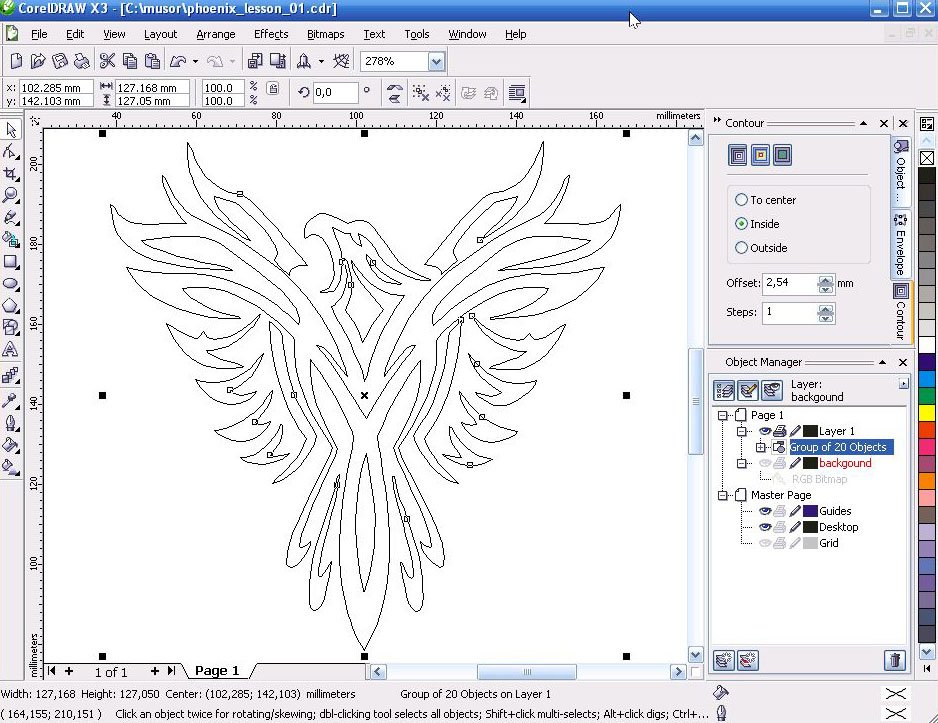Screen dimensions: 938x723
Task: Choose the To center contour option
Action: 741,200
